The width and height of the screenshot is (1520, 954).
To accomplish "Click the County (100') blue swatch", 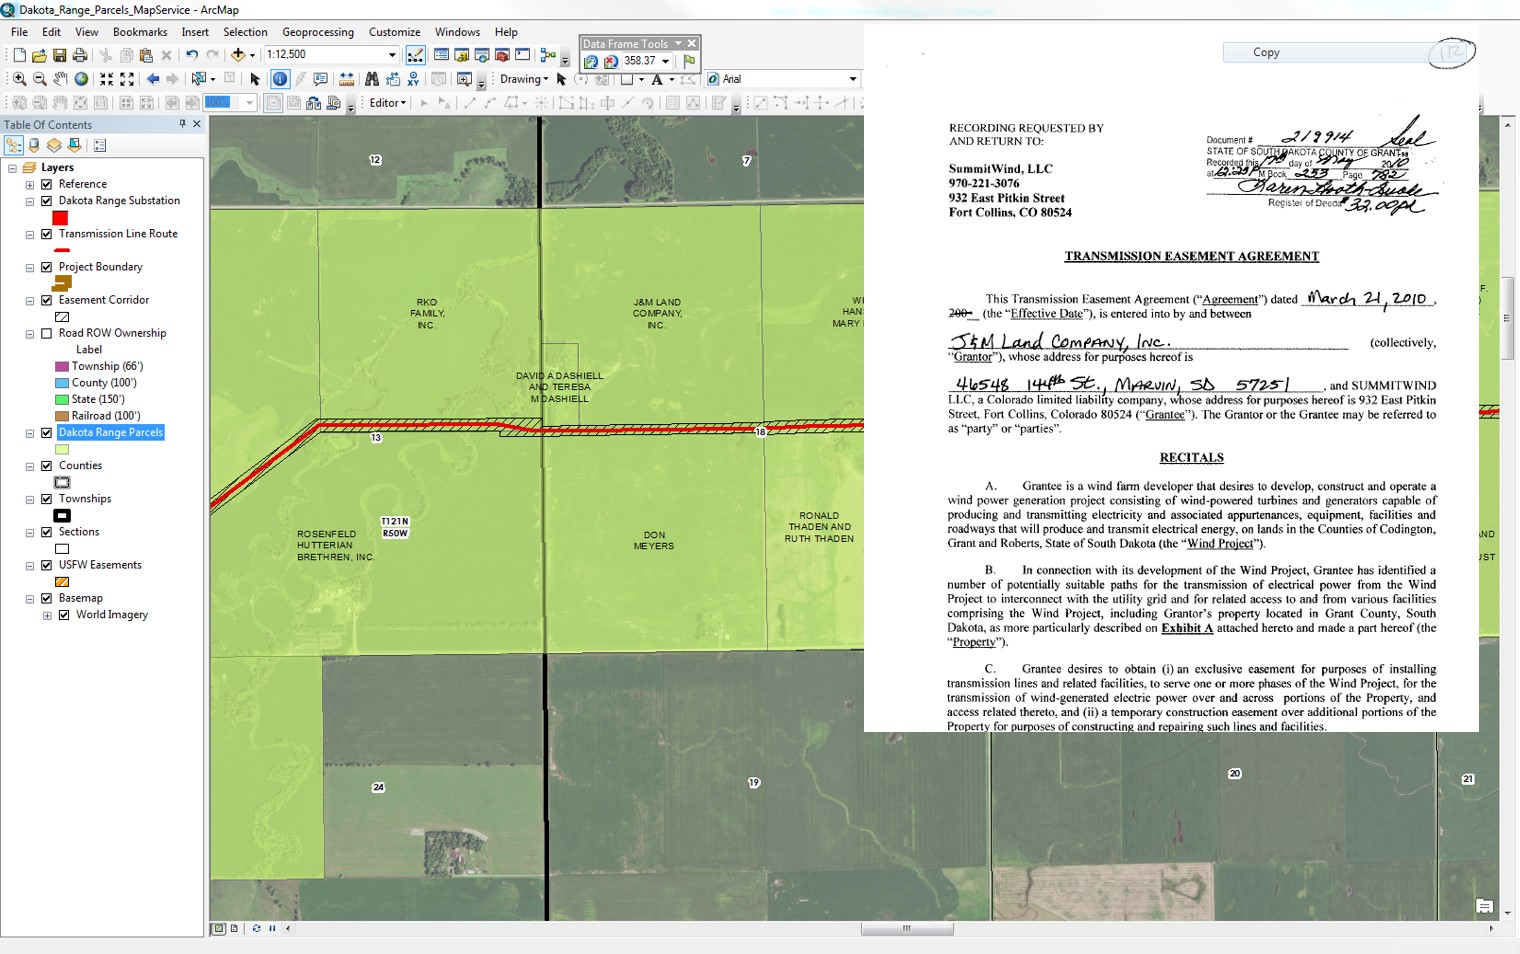I will click(x=62, y=383).
